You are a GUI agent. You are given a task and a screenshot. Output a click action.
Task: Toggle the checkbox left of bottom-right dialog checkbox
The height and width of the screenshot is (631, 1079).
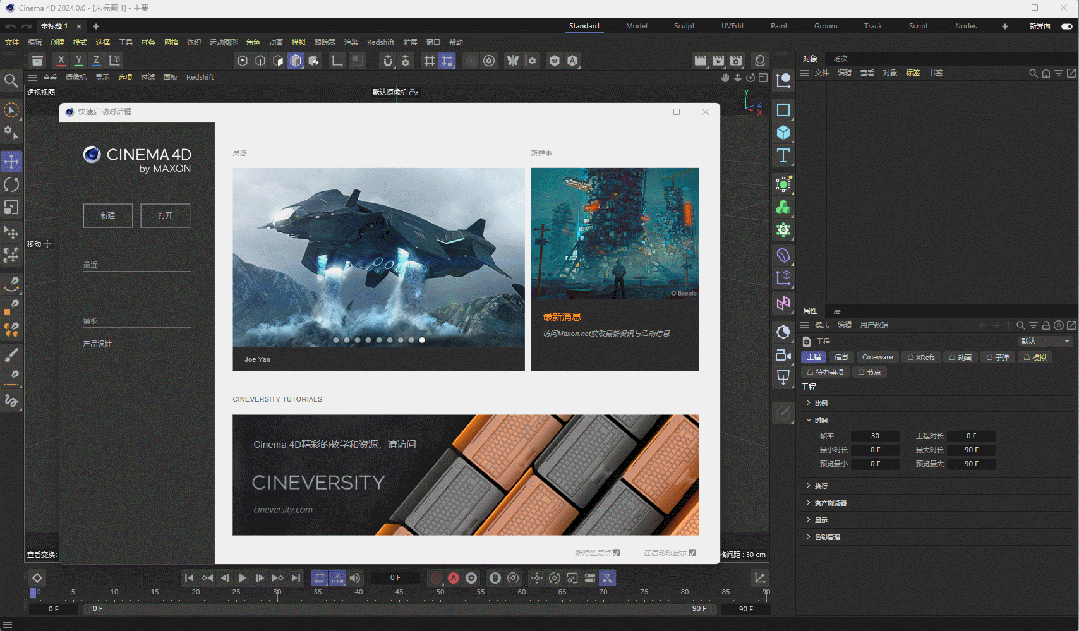click(x=617, y=553)
